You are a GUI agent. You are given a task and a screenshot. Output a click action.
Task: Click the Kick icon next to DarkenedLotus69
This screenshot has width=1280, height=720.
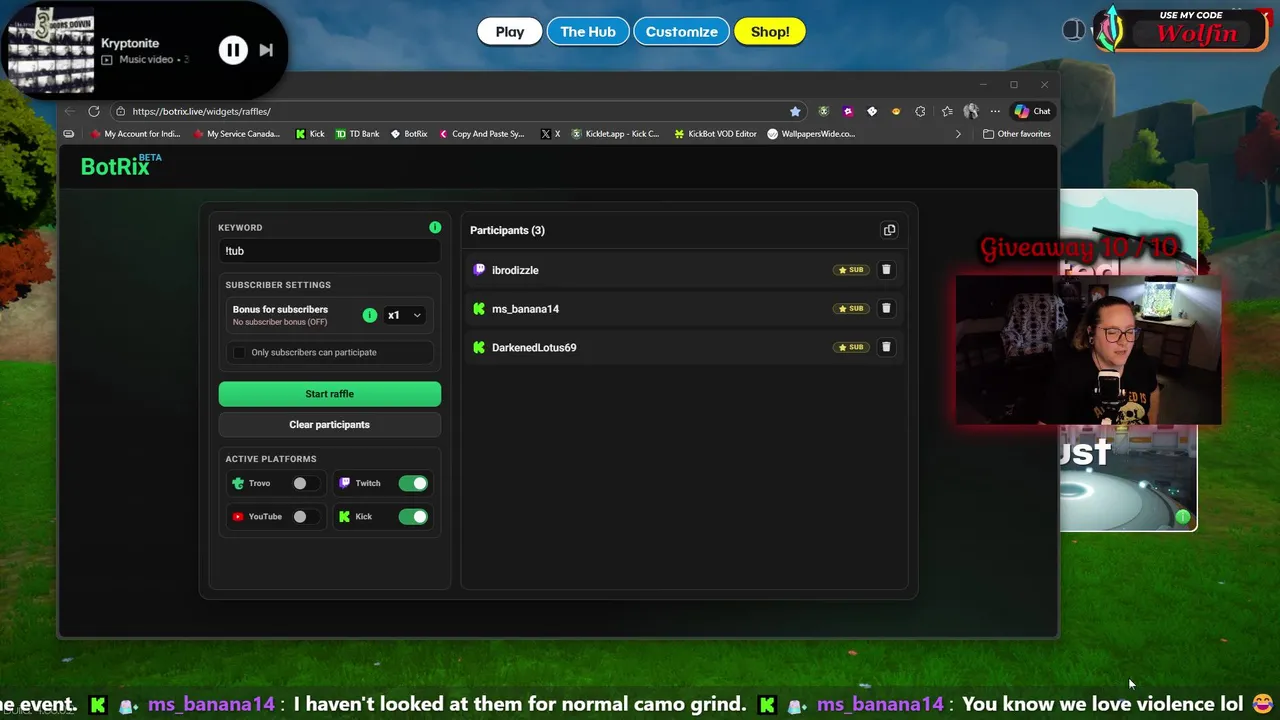(x=479, y=348)
